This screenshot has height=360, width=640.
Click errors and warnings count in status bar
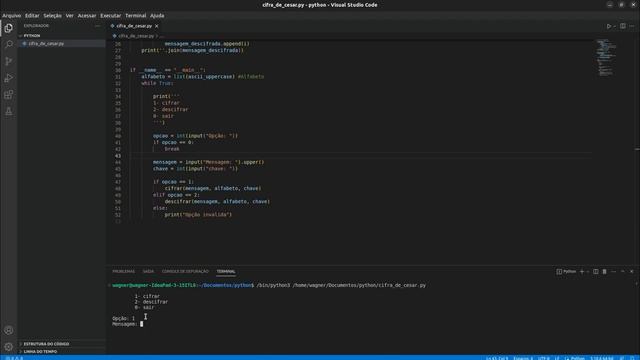[x=14, y=358]
